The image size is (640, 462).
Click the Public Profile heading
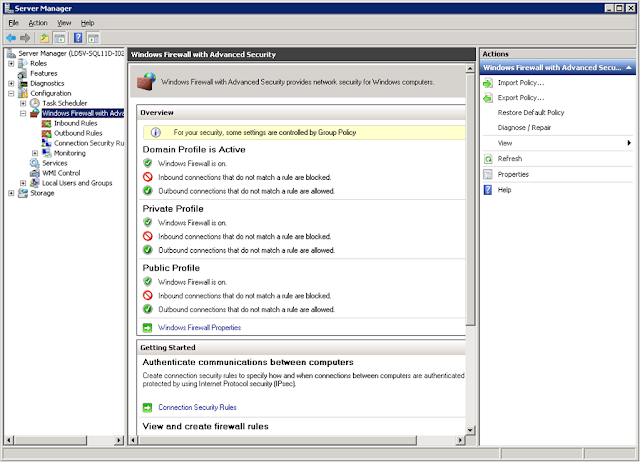click(x=171, y=268)
